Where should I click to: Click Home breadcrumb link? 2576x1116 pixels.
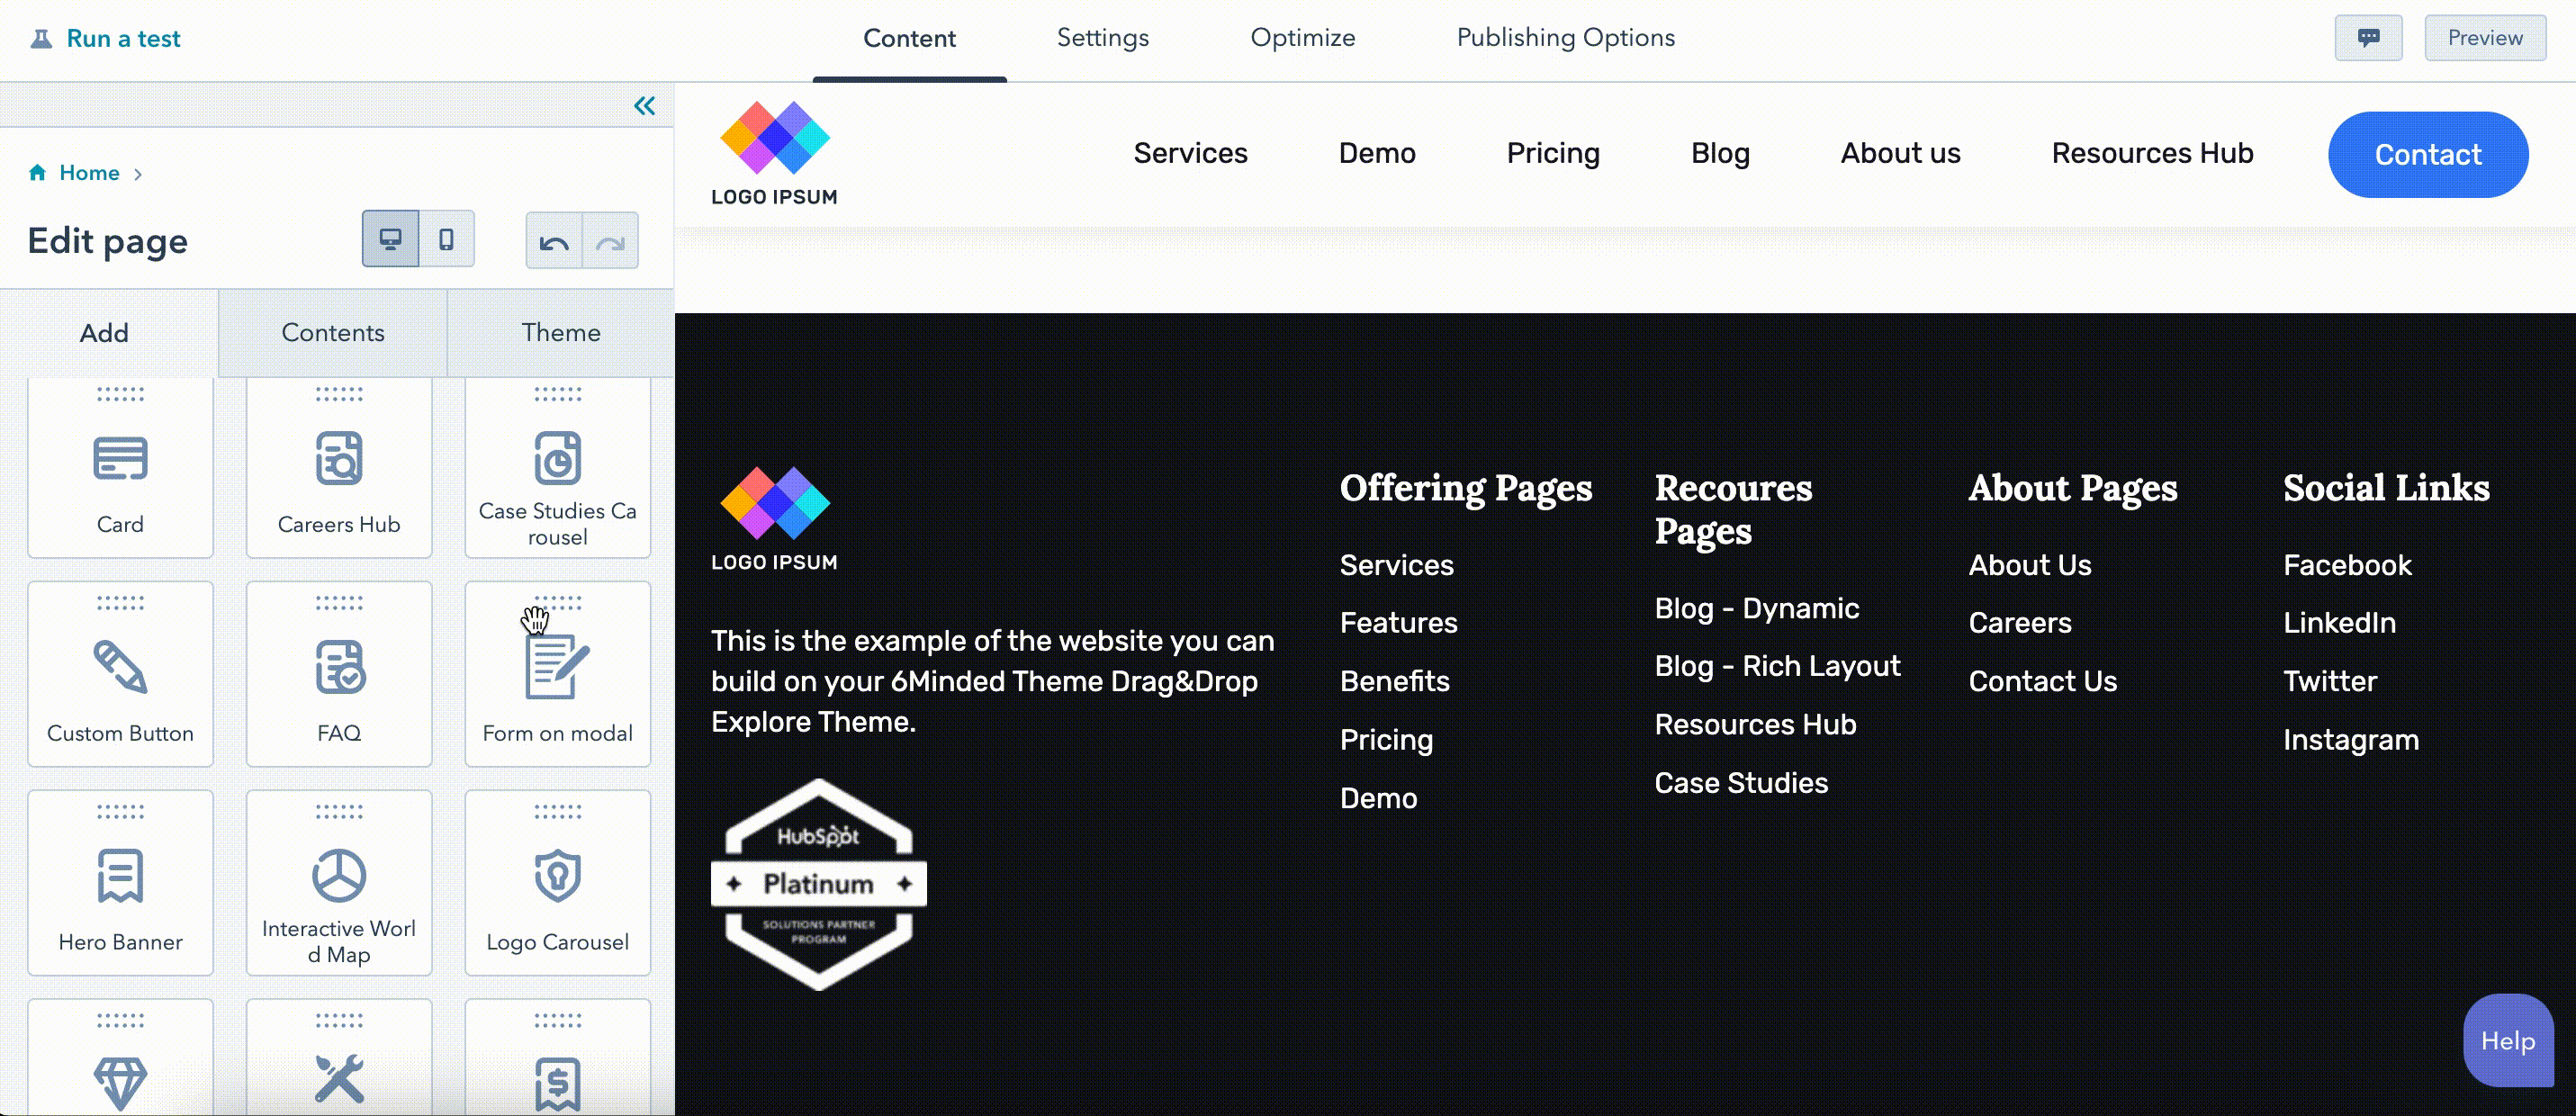(x=89, y=173)
